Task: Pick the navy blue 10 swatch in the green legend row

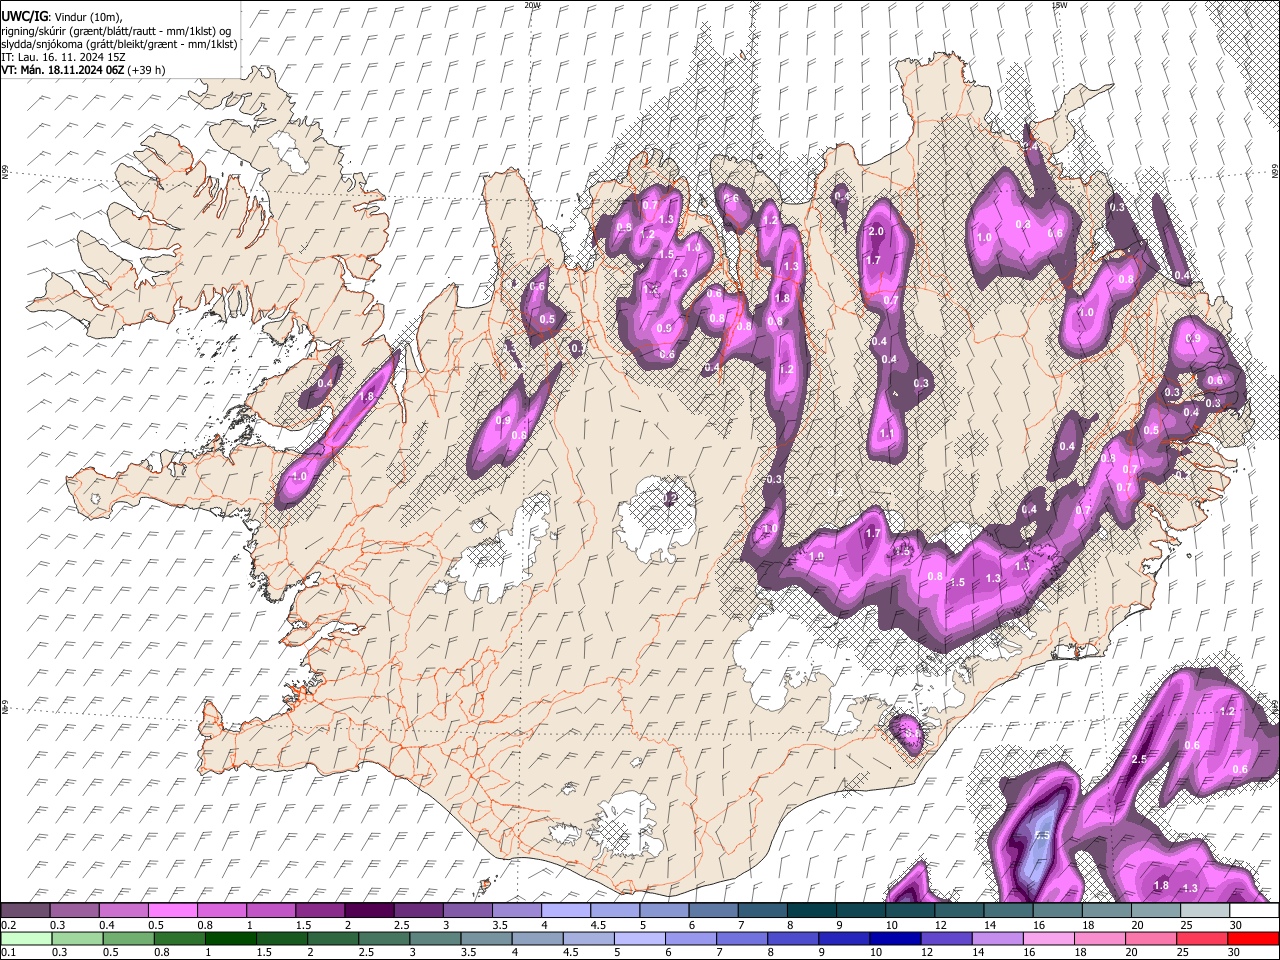Action: [897, 938]
